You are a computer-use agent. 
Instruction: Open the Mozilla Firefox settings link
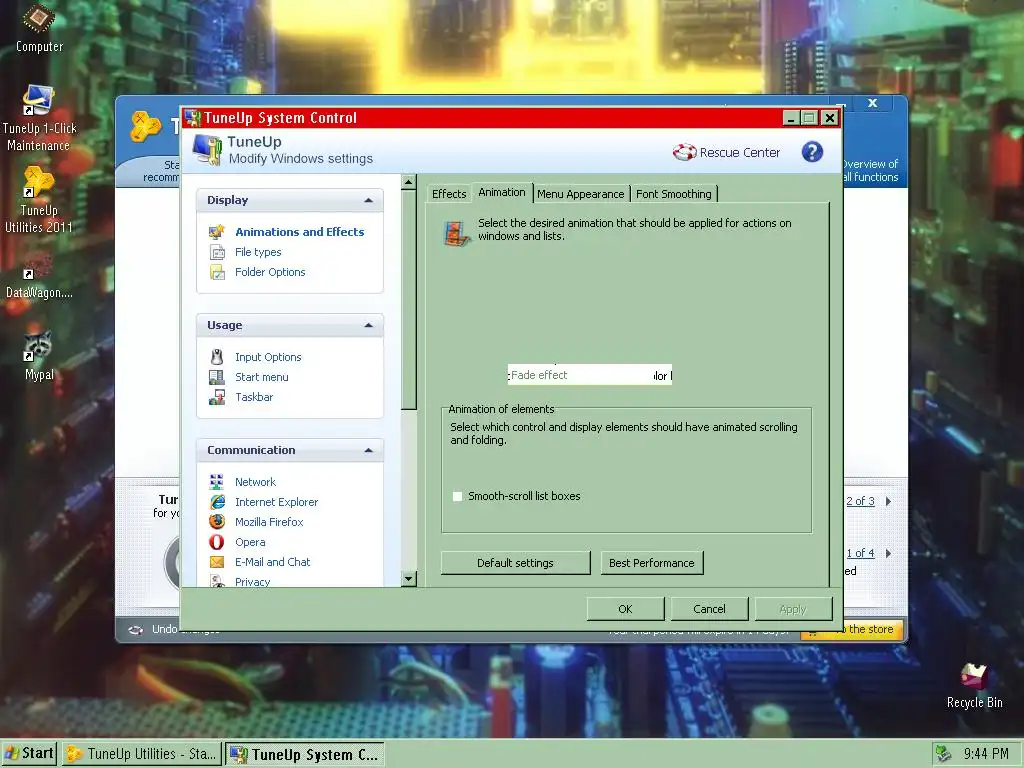pos(269,522)
